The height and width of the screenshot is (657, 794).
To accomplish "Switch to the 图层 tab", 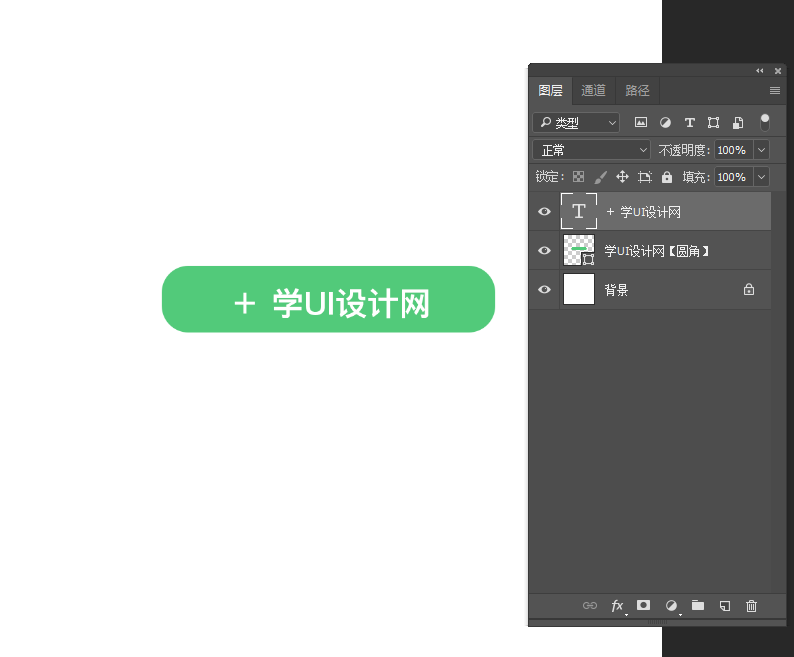I will [550, 91].
